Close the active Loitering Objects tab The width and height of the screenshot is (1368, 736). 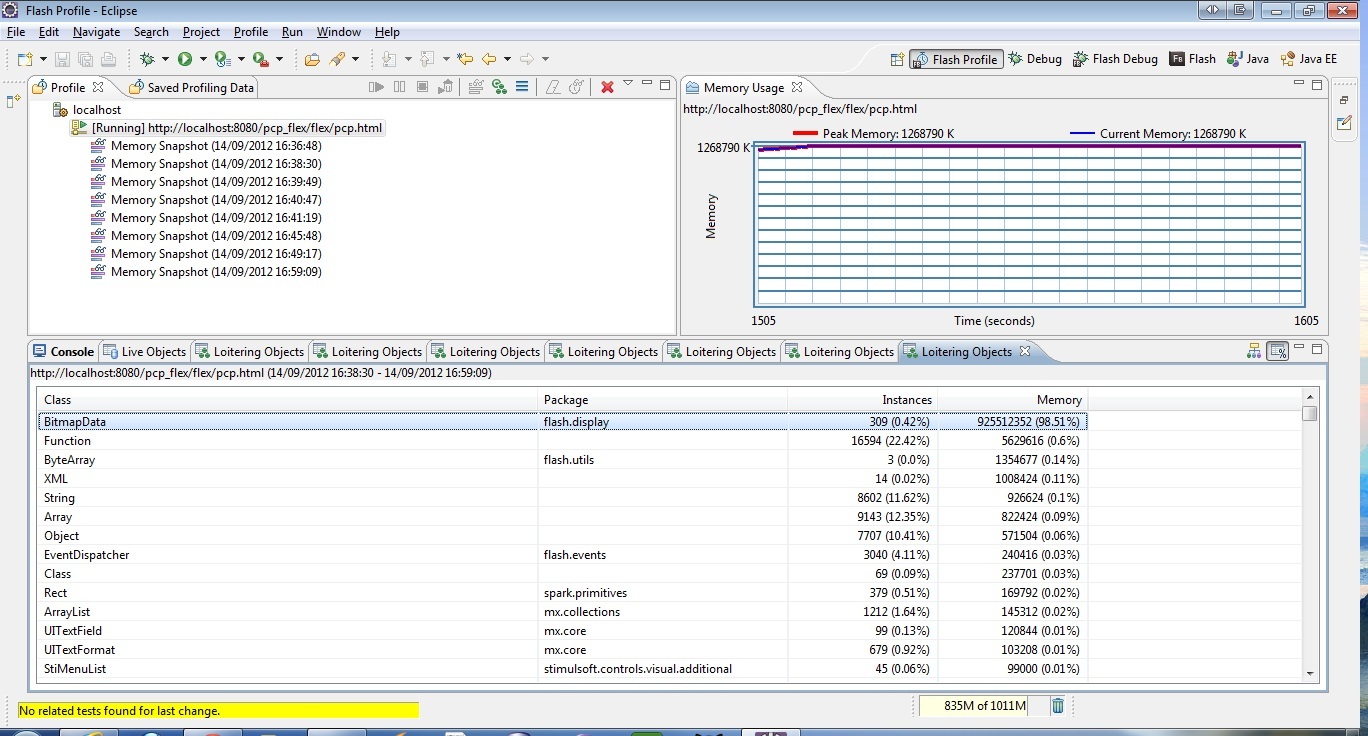pos(1023,351)
